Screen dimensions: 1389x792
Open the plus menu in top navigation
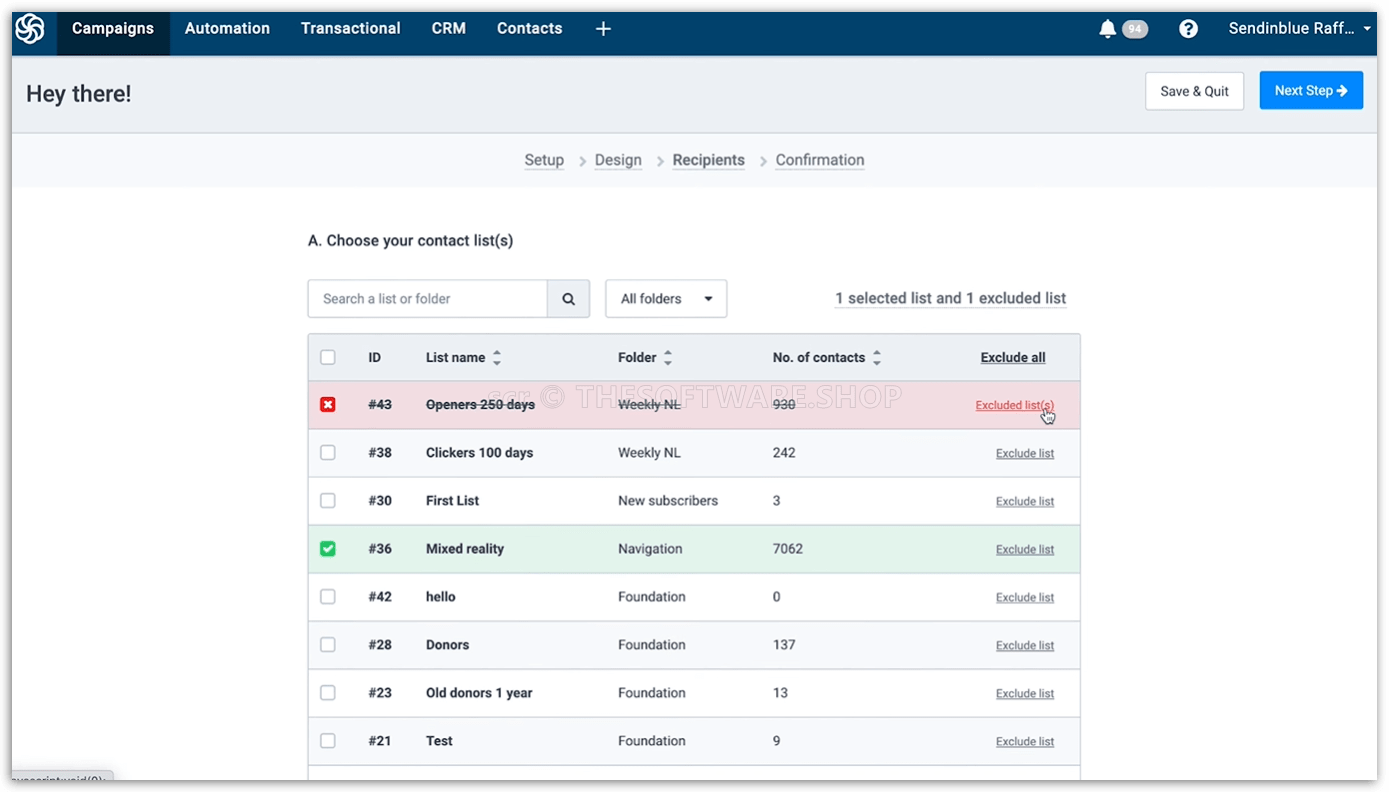(603, 29)
